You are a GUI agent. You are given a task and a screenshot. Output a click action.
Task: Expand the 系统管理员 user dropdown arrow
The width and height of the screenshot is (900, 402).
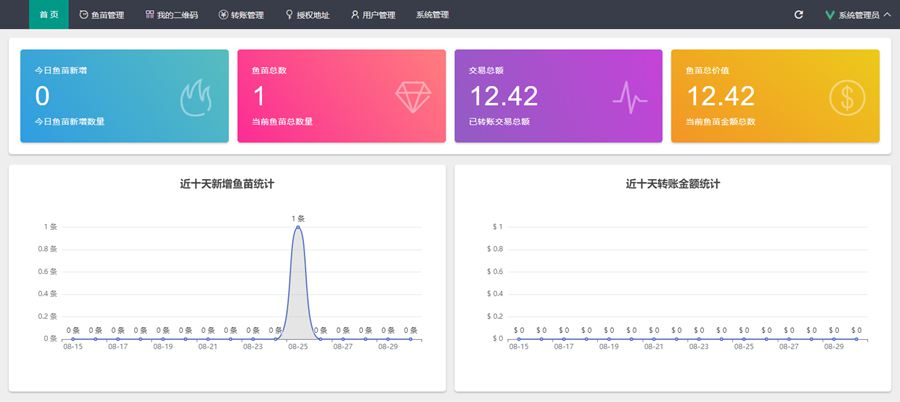pyautogui.click(x=887, y=15)
